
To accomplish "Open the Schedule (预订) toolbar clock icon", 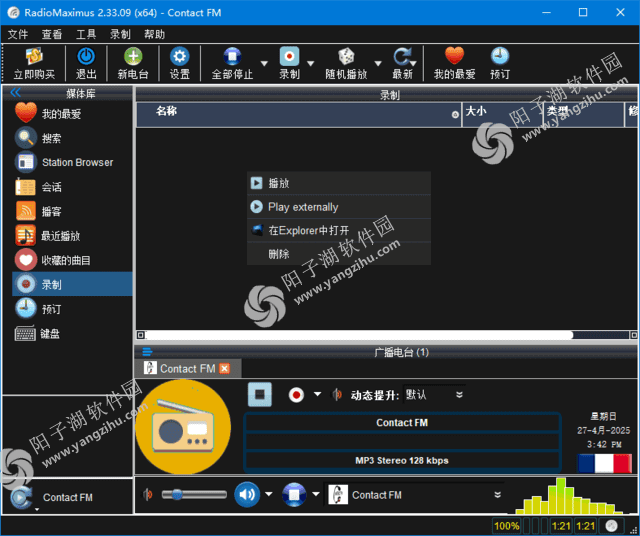I will [500, 63].
